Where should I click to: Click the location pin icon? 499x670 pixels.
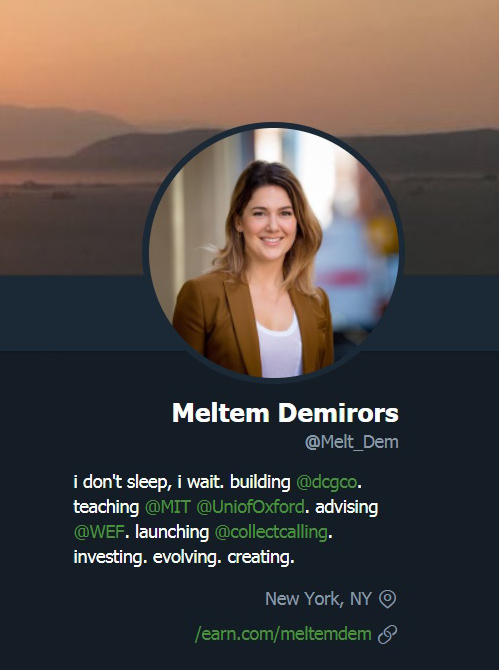[387, 599]
